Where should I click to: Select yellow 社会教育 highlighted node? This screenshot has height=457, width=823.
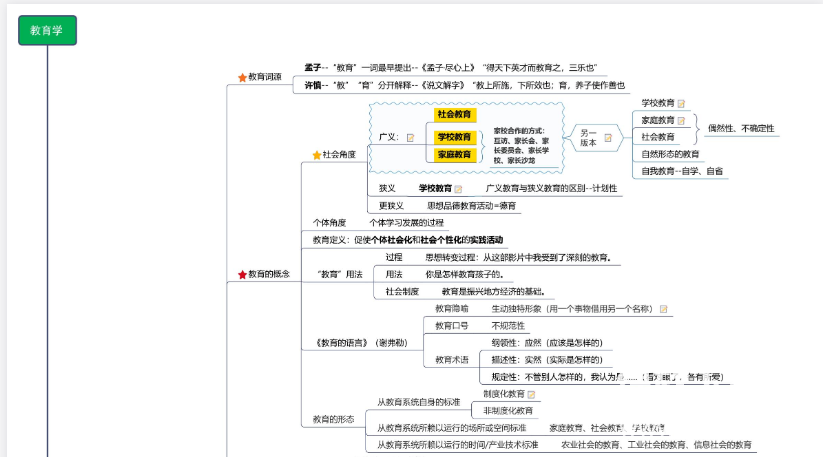[455, 115]
